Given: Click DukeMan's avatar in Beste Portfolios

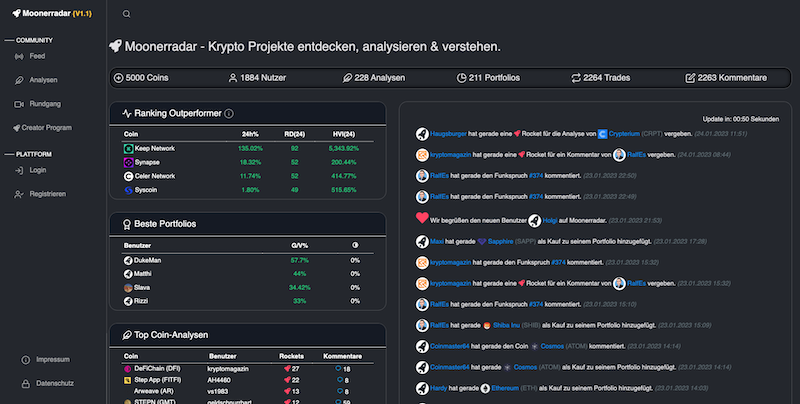Looking at the screenshot, I should coord(128,259).
